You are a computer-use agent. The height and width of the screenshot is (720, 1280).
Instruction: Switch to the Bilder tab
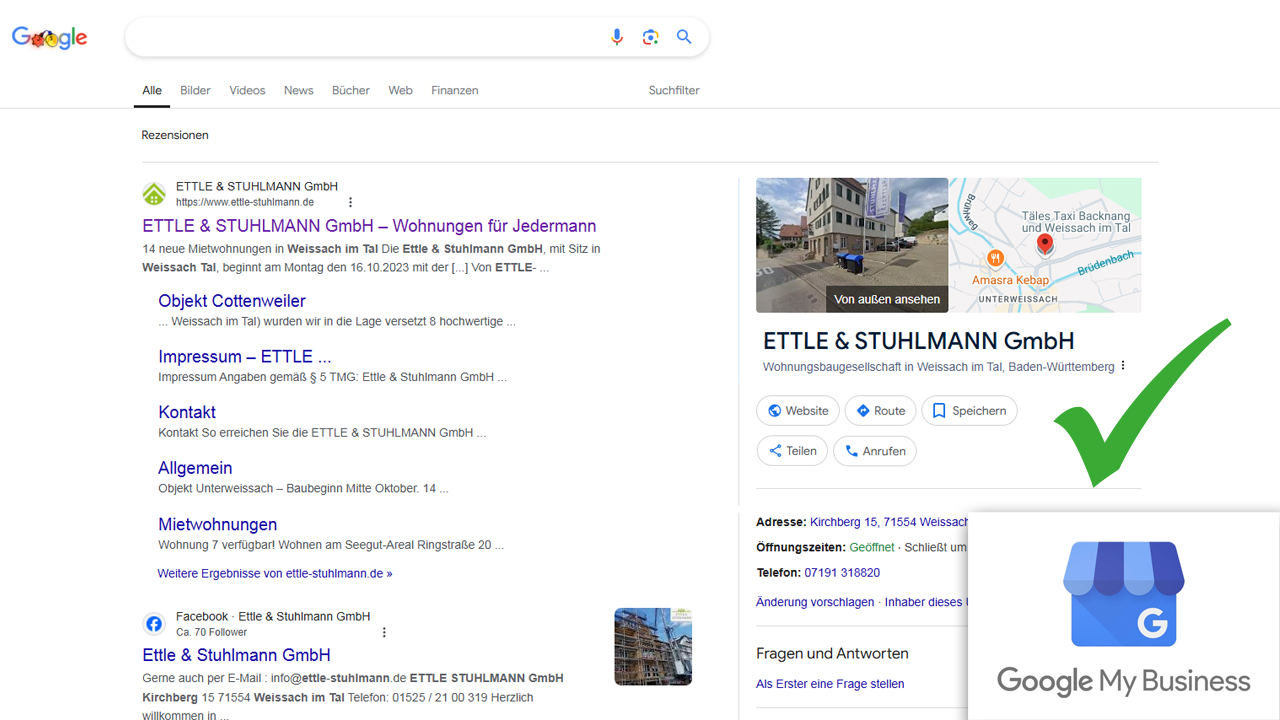click(x=195, y=90)
